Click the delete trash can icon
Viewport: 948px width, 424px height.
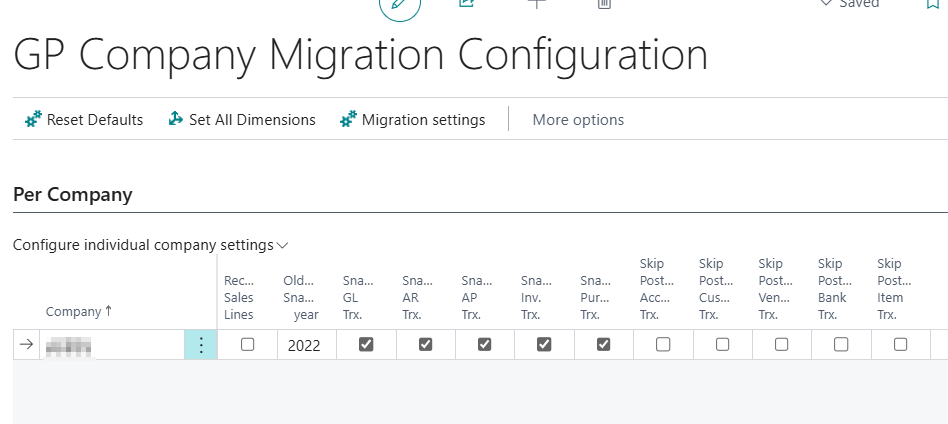[604, 4]
